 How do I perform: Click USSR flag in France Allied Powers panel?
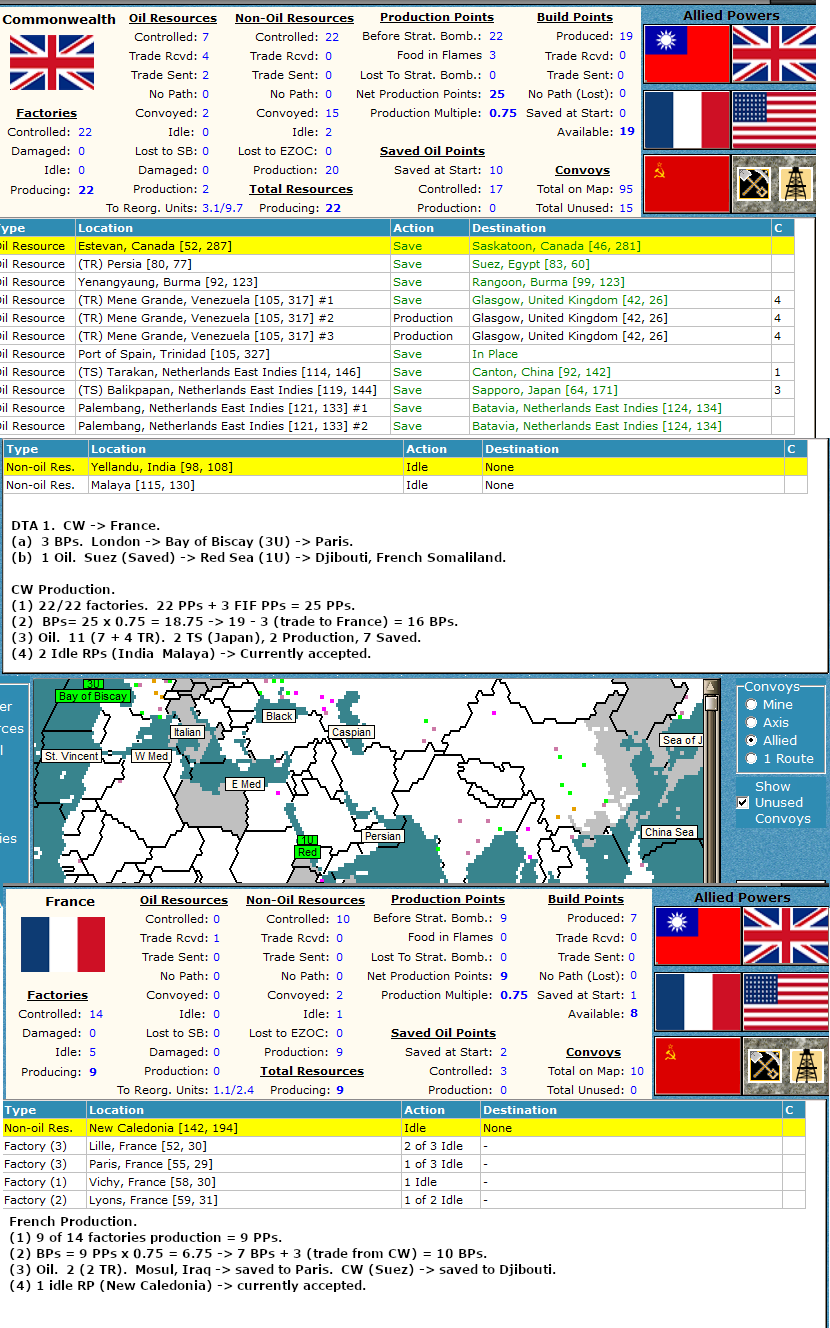click(x=698, y=1066)
